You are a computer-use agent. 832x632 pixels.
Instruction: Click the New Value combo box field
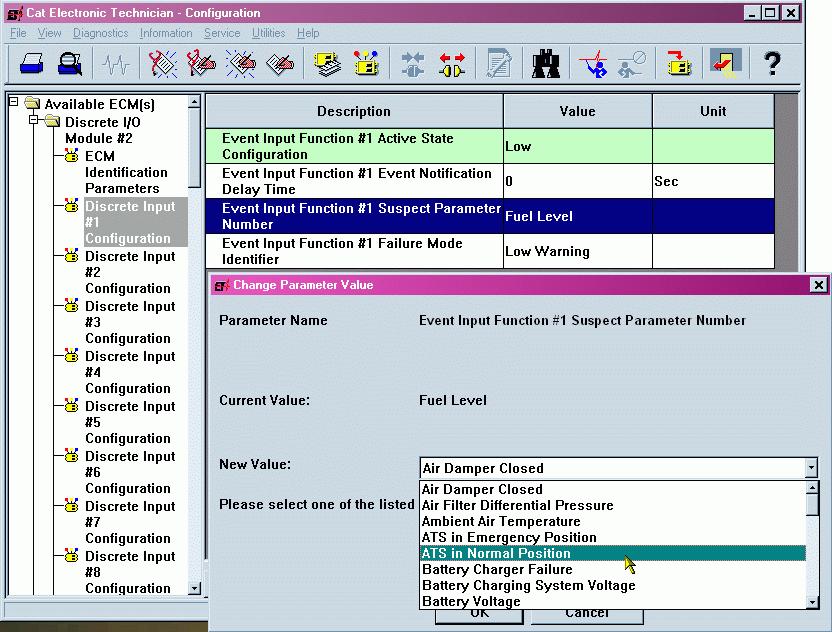click(x=612, y=468)
